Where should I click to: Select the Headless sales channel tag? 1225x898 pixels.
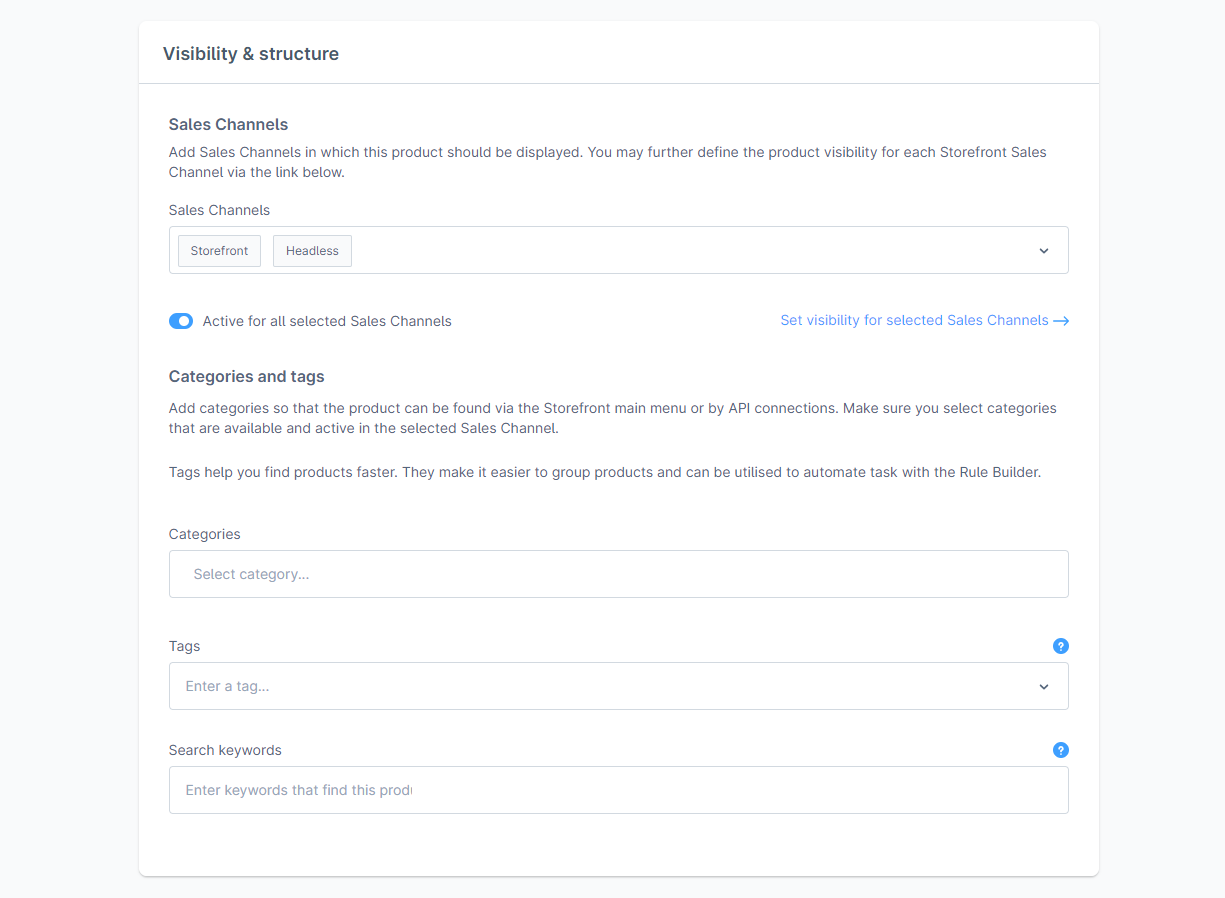point(312,251)
